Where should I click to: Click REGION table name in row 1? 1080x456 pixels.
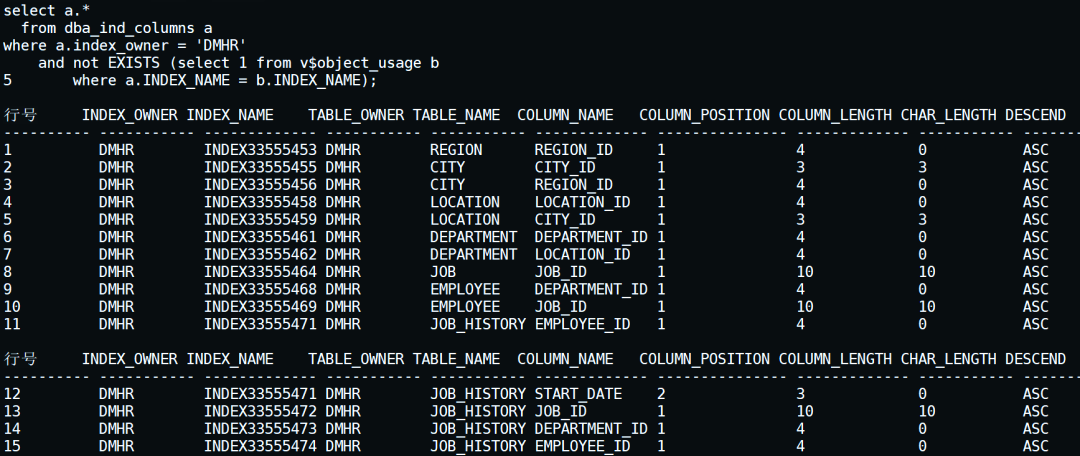point(457,149)
